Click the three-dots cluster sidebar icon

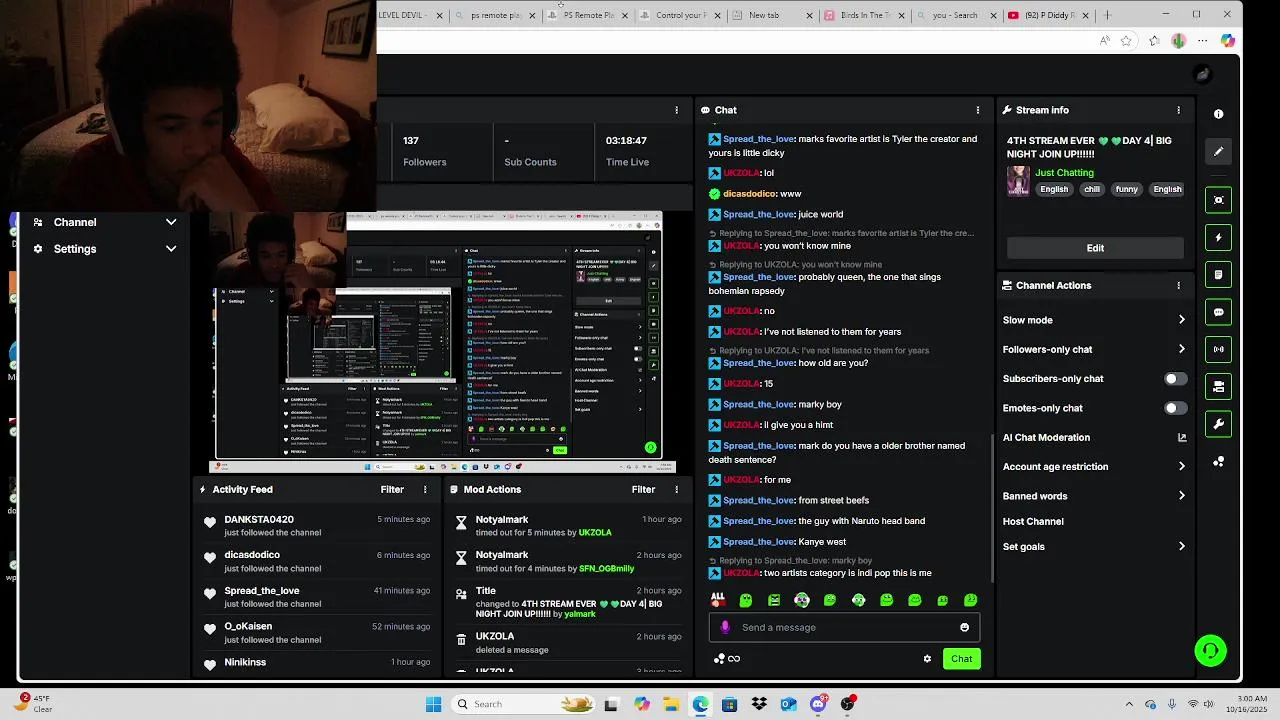click(x=1218, y=462)
